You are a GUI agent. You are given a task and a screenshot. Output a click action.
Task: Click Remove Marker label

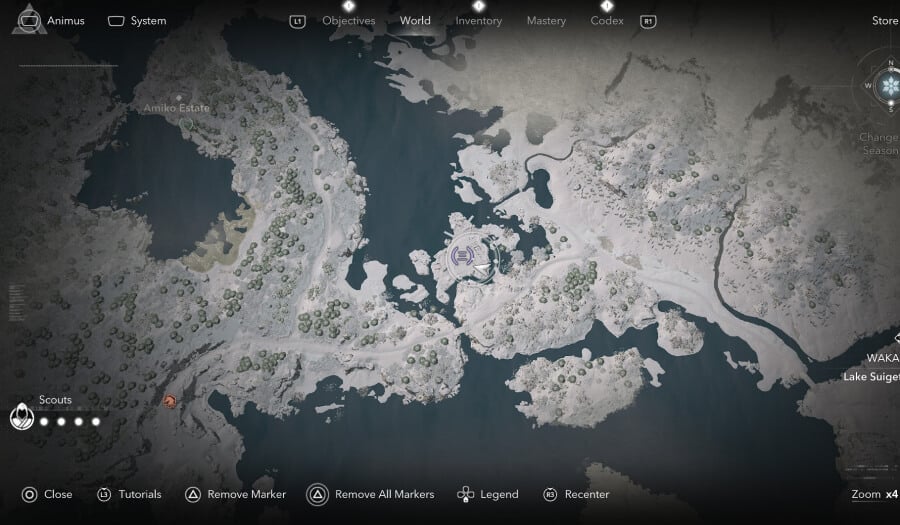(247, 494)
